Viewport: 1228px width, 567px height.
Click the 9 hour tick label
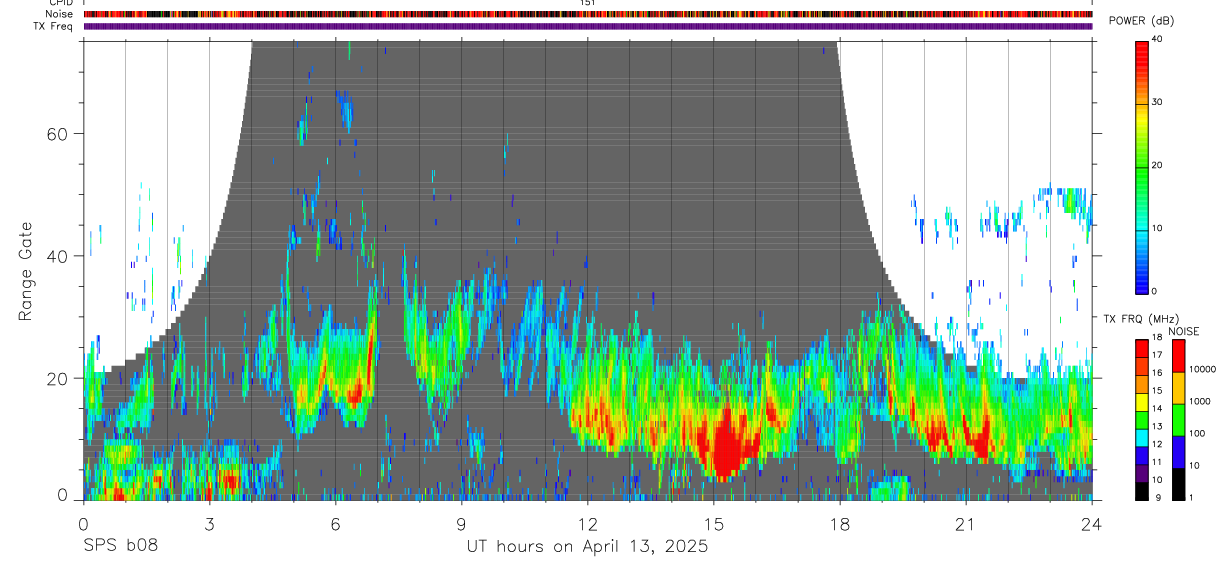pos(461,523)
